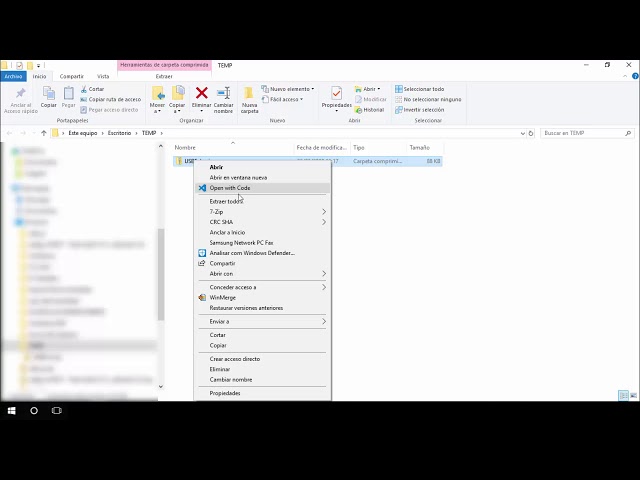This screenshot has height=480, width=640.
Task: Expand the Abrir con submenu
Action: click(x=262, y=273)
